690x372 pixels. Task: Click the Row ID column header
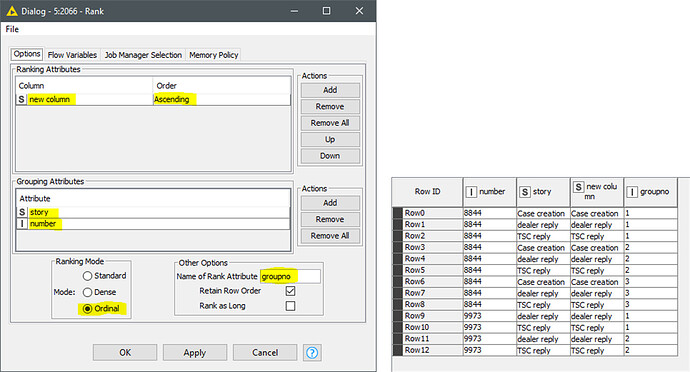[x=427, y=192]
